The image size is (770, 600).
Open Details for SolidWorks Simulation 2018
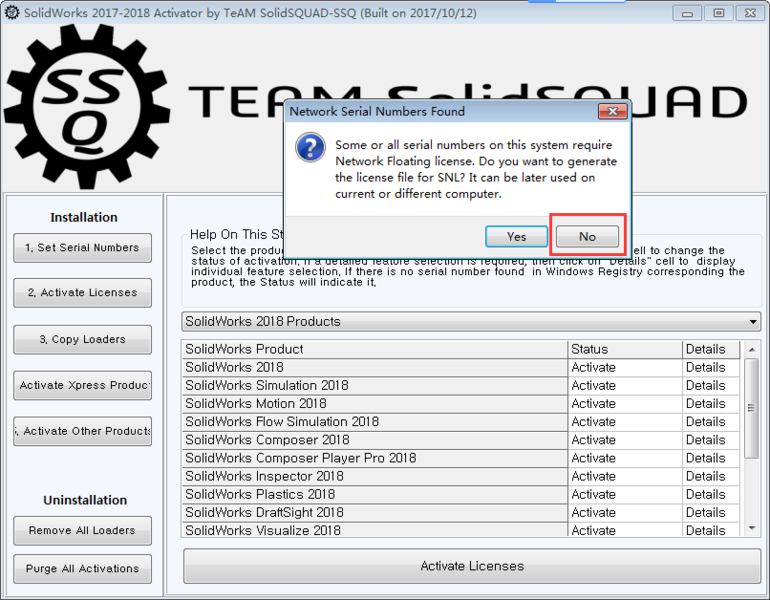tap(711, 385)
